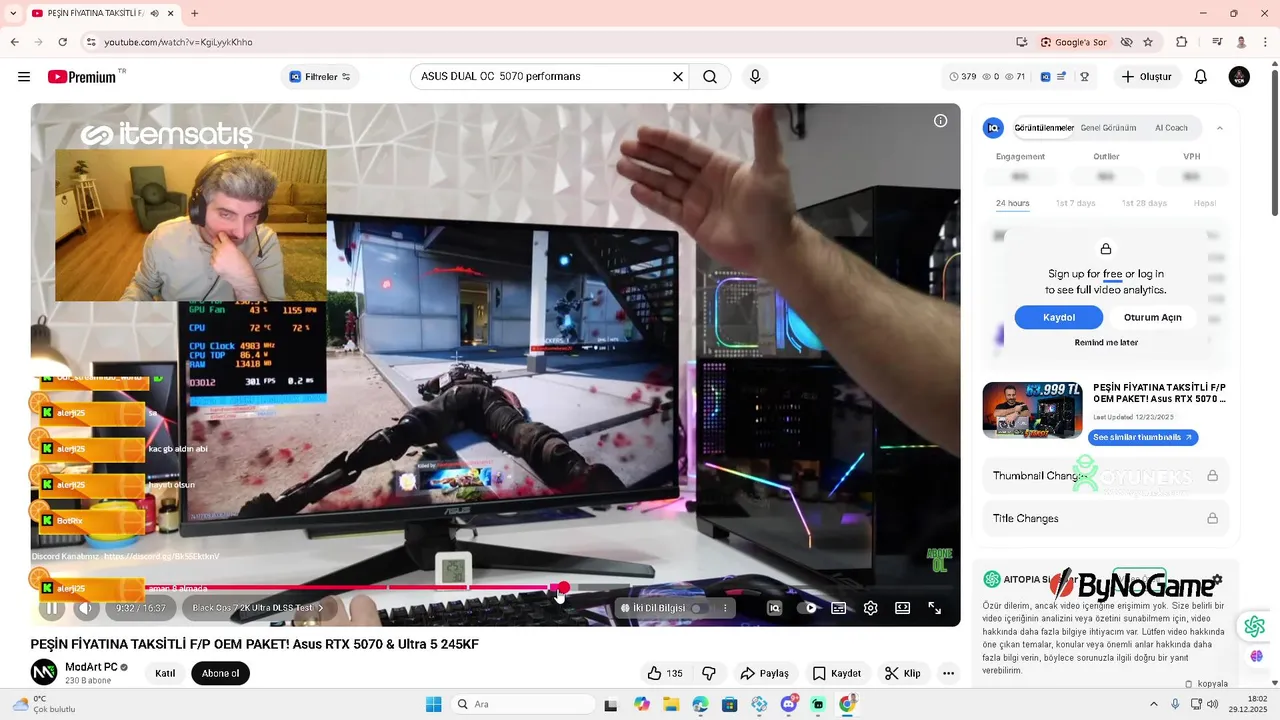Open a new Chrome tab

pyautogui.click(x=194, y=13)
